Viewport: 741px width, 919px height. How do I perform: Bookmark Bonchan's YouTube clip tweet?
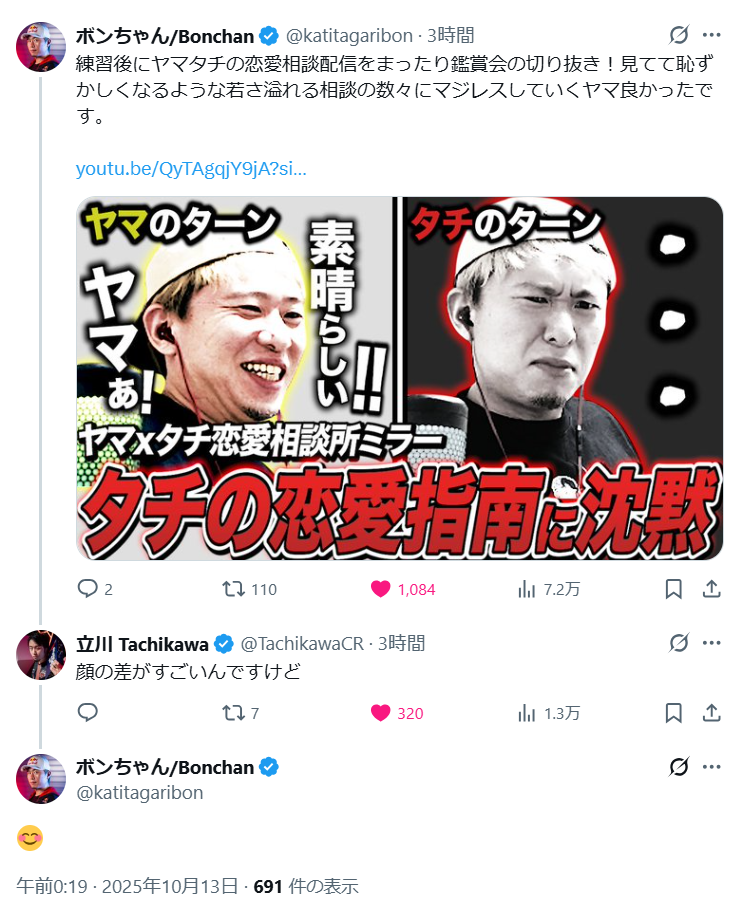[674, 589]
